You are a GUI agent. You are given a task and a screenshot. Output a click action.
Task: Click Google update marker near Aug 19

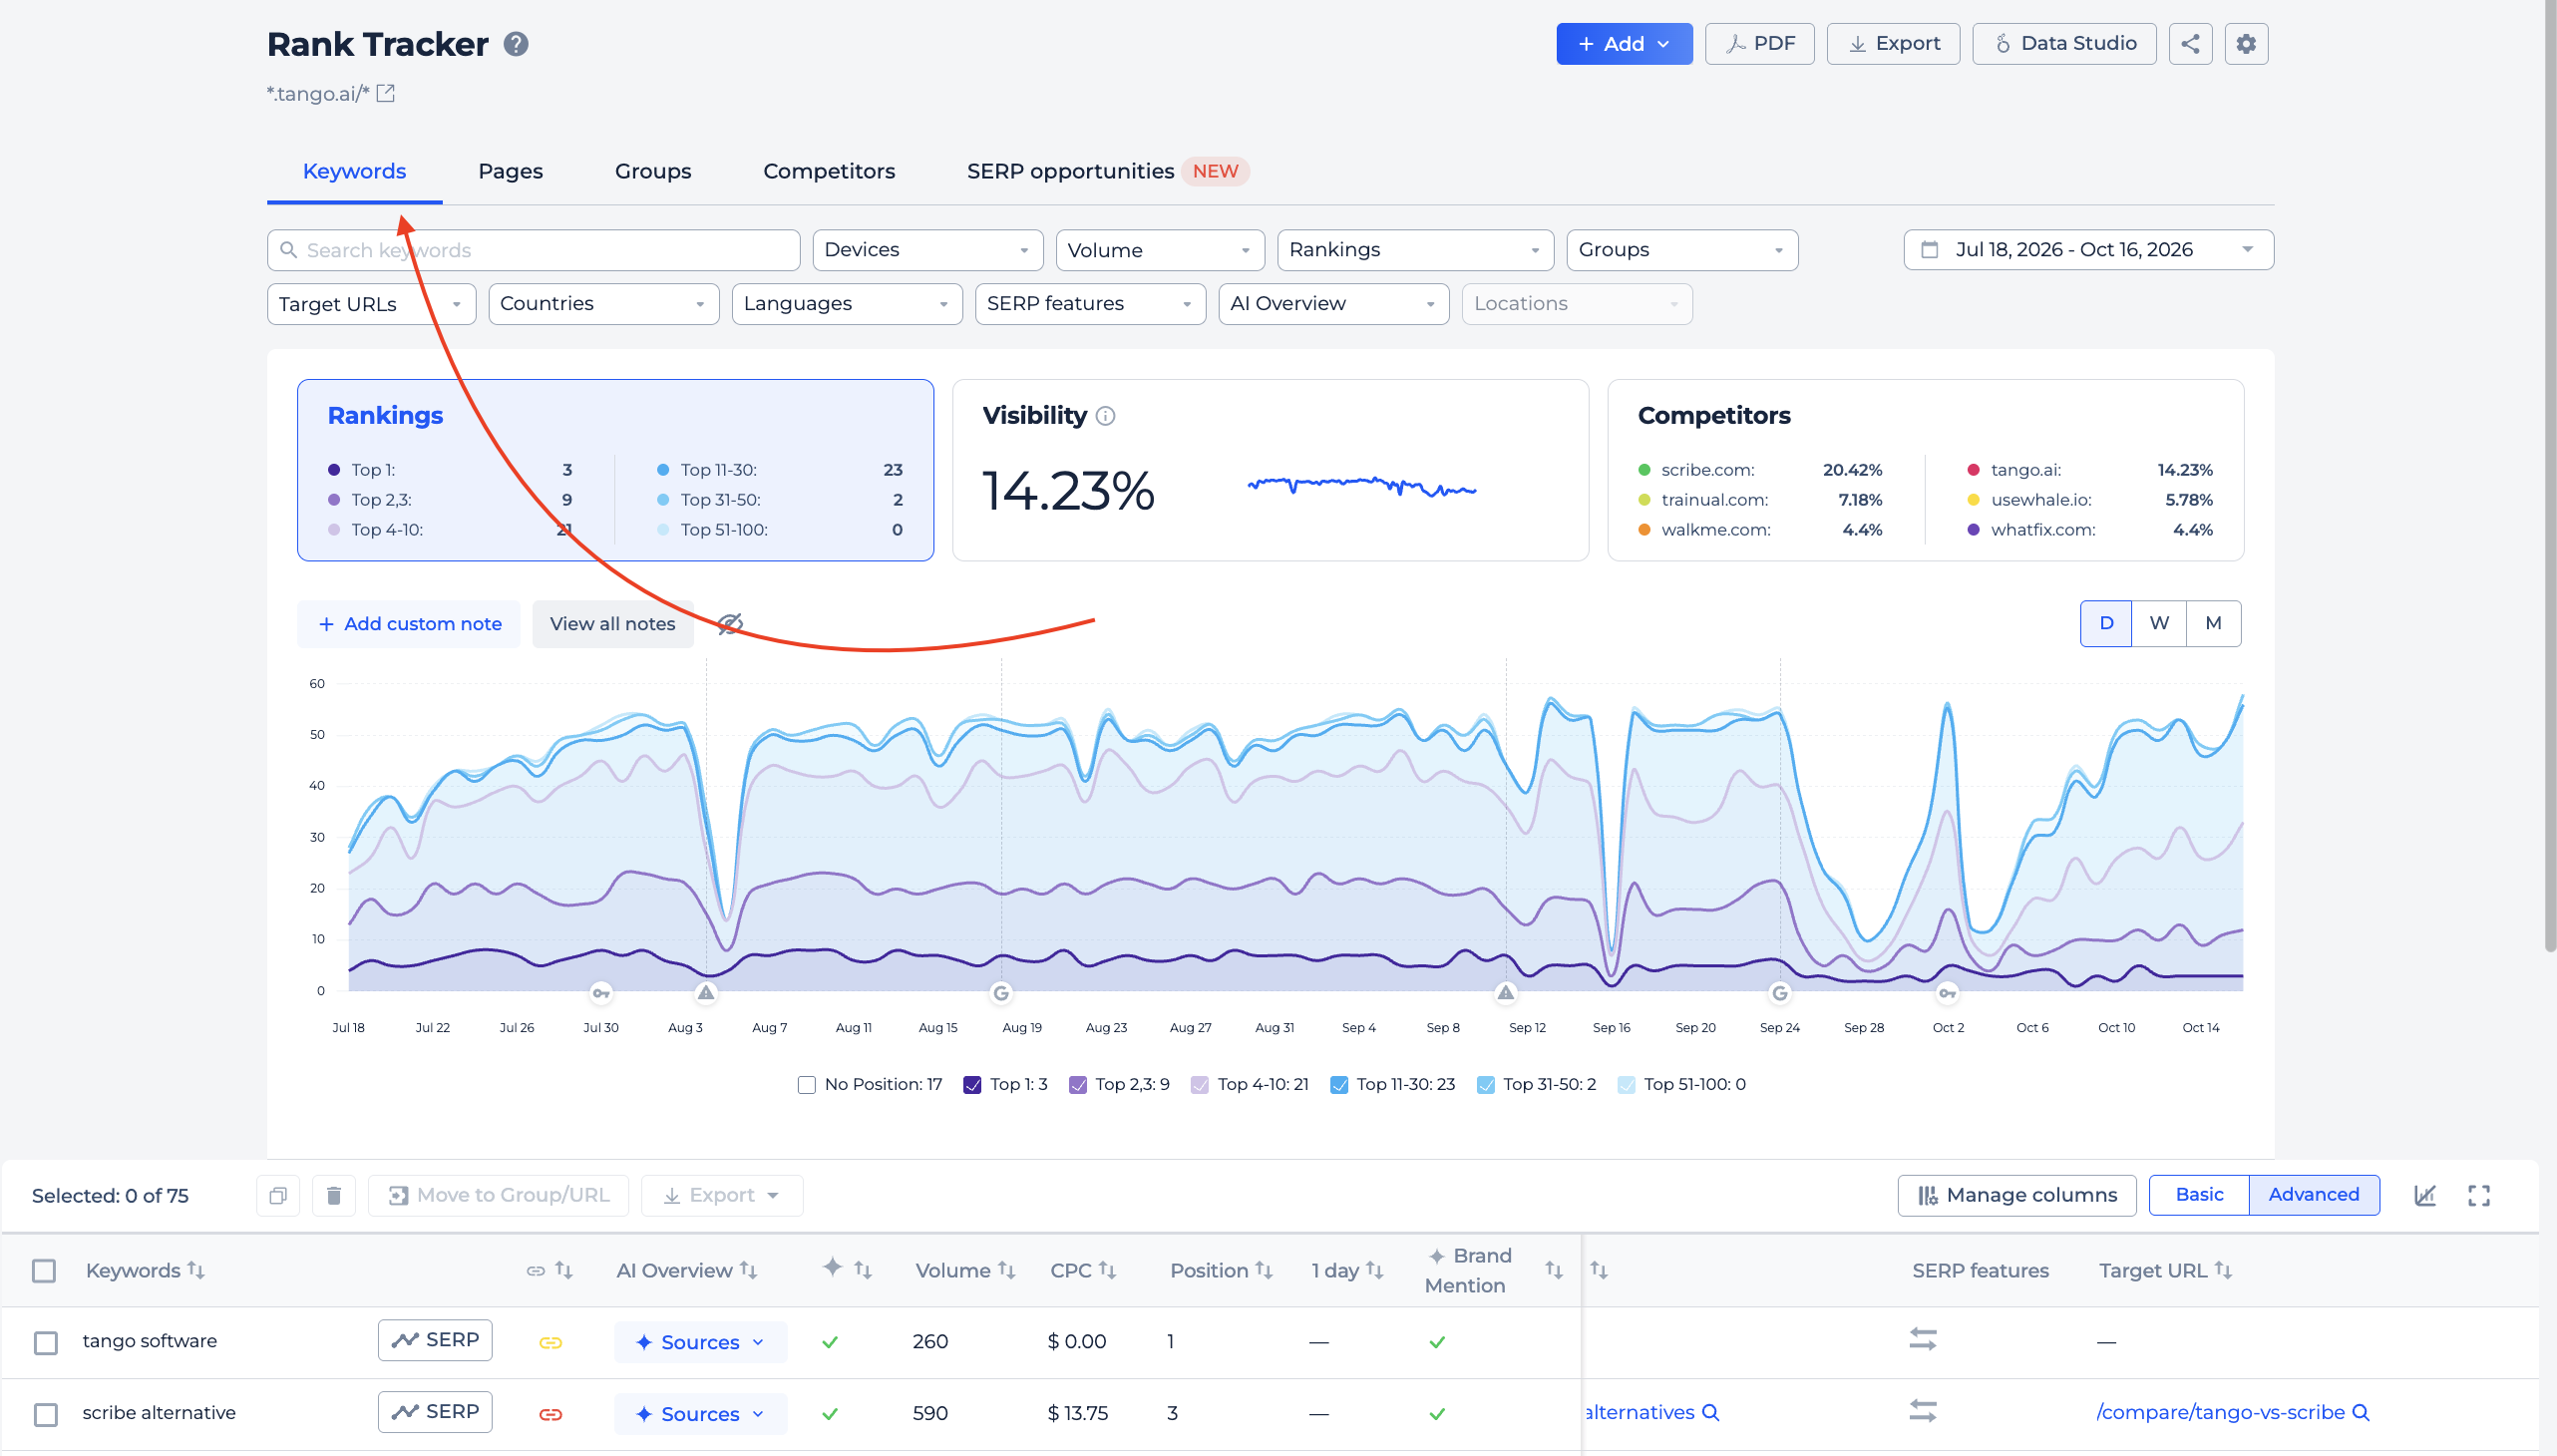pyautogui.click(x=1001, y=993)
